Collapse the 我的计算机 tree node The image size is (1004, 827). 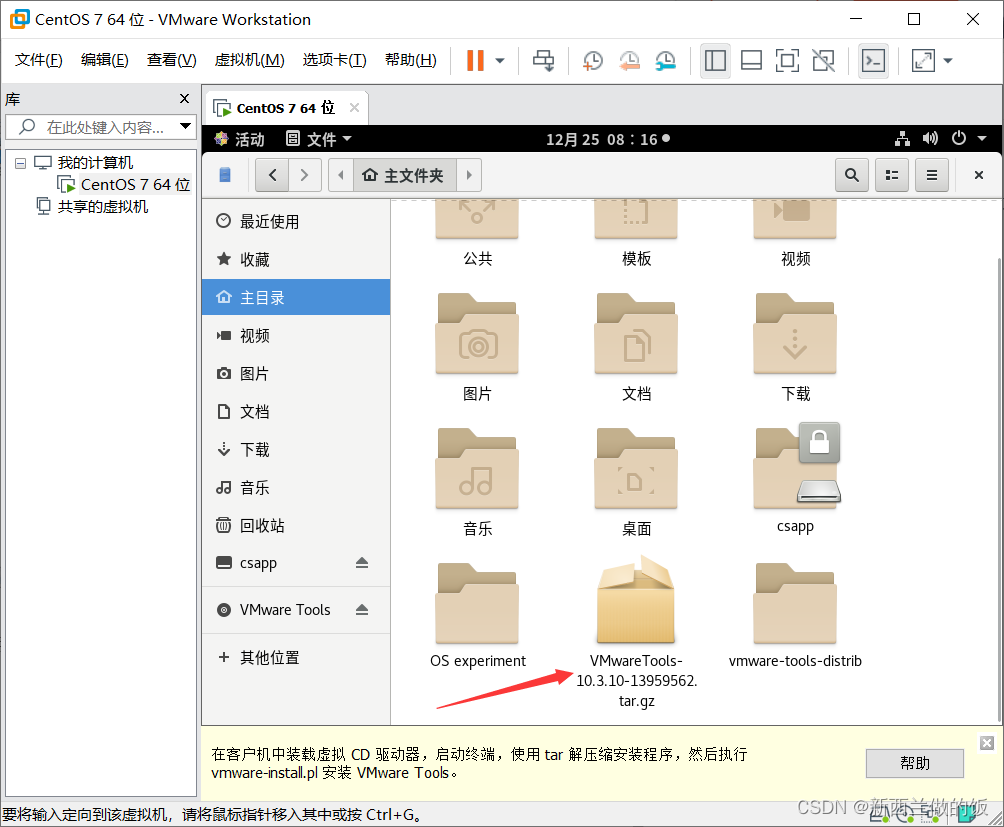tap(20, 163)
